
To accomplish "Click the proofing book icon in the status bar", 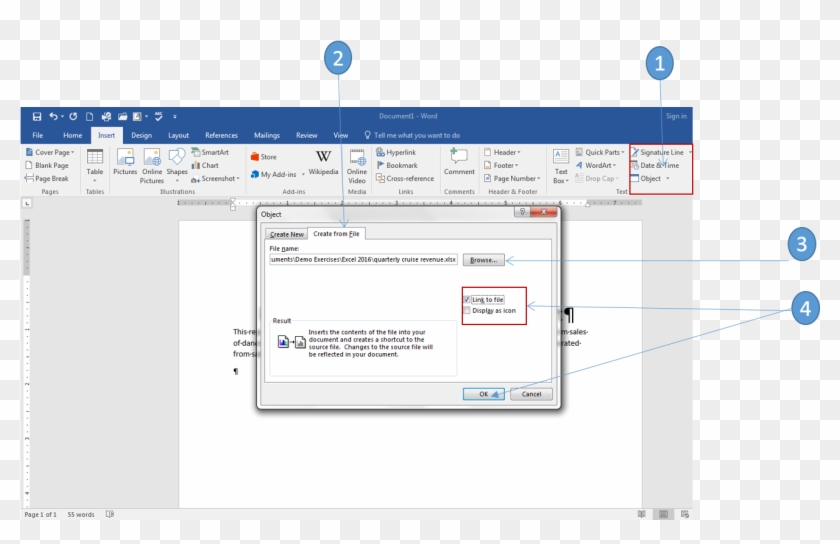I will click(110, 515).
